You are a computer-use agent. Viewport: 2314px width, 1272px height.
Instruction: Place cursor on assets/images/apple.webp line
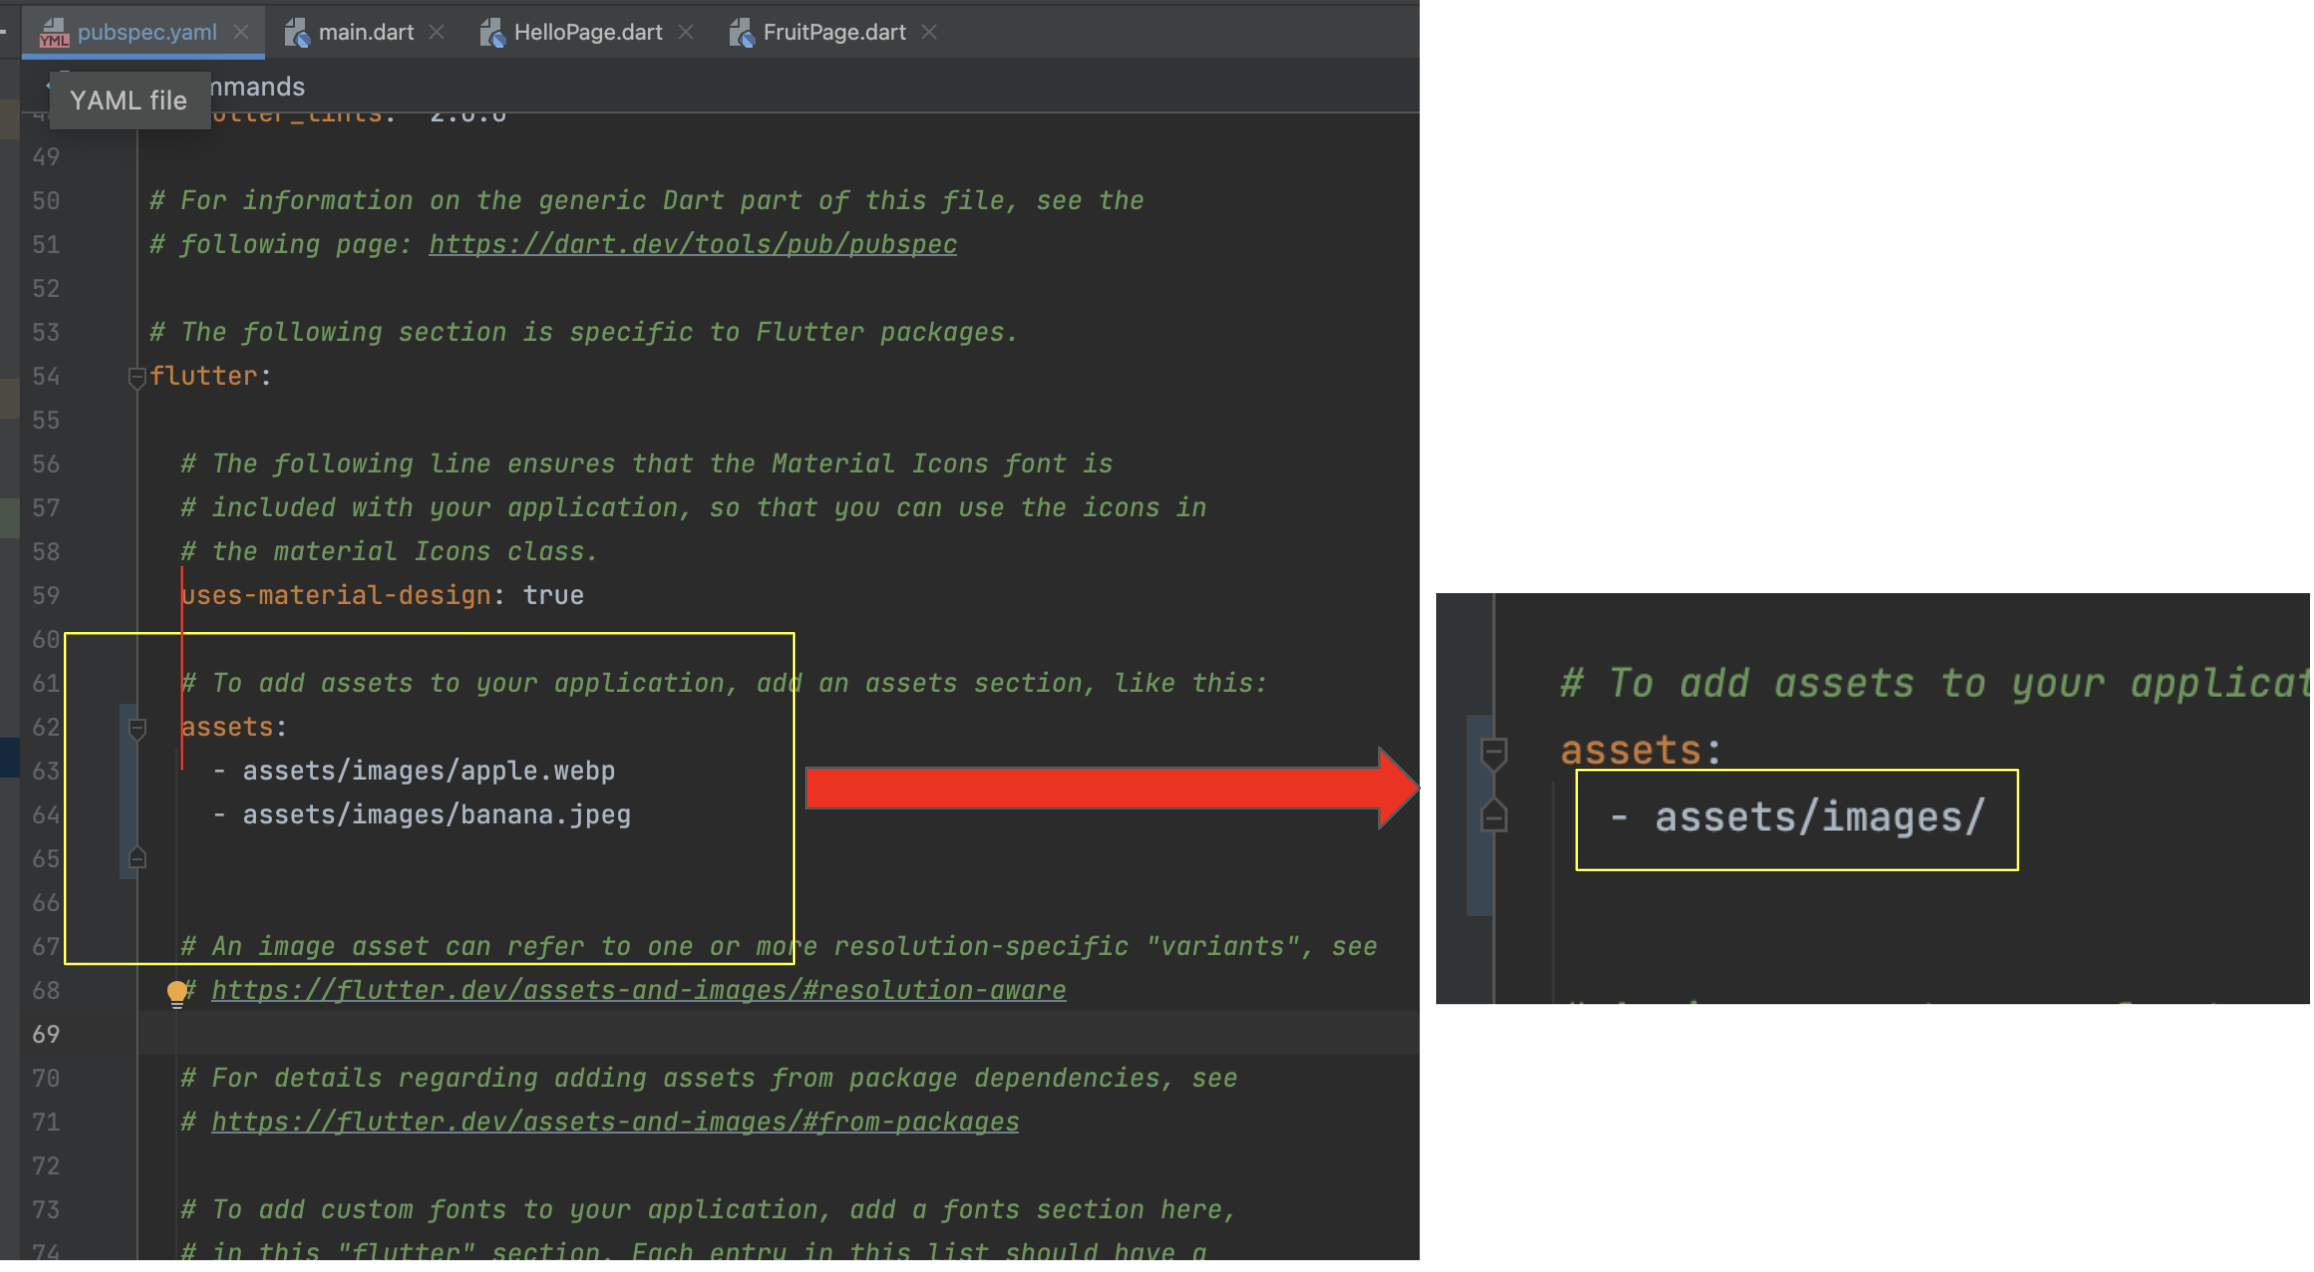coord(428,772)
